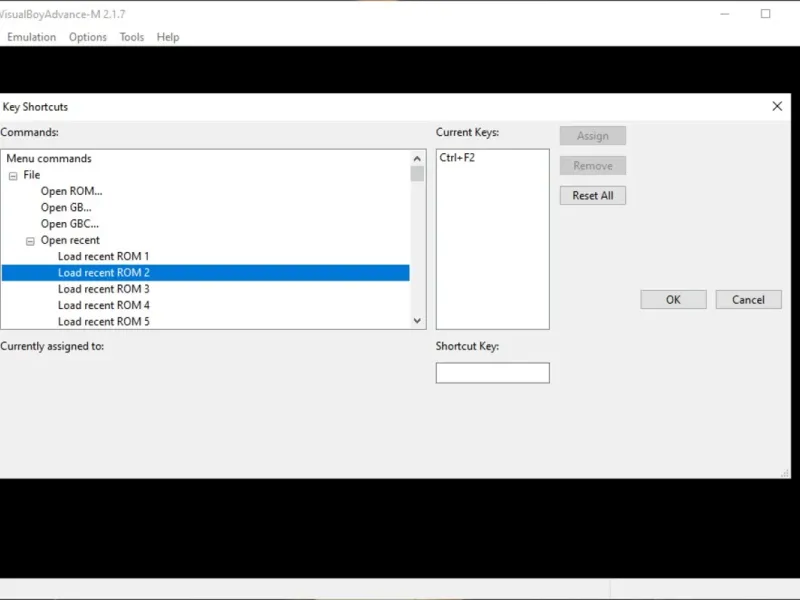Select Open ROM... command

point(71,191)
